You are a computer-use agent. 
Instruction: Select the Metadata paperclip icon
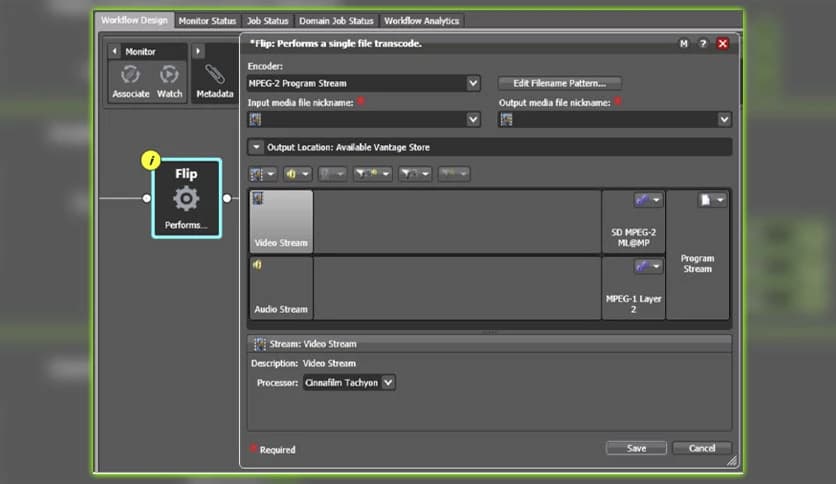pyautogui.click(x=214, y=75)
